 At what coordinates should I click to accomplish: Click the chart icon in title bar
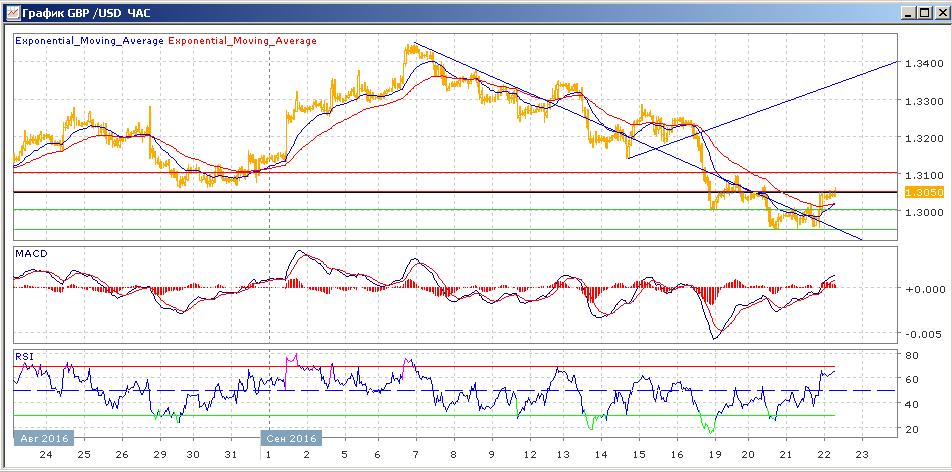(x=10, y=13)
